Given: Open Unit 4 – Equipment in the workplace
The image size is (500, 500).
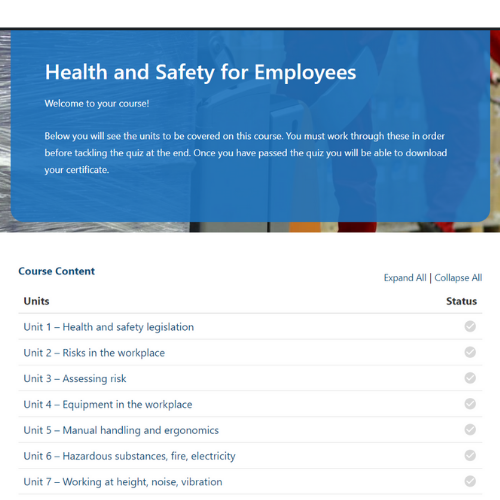Looking at the screenshot, I should [x=108, y=404].
